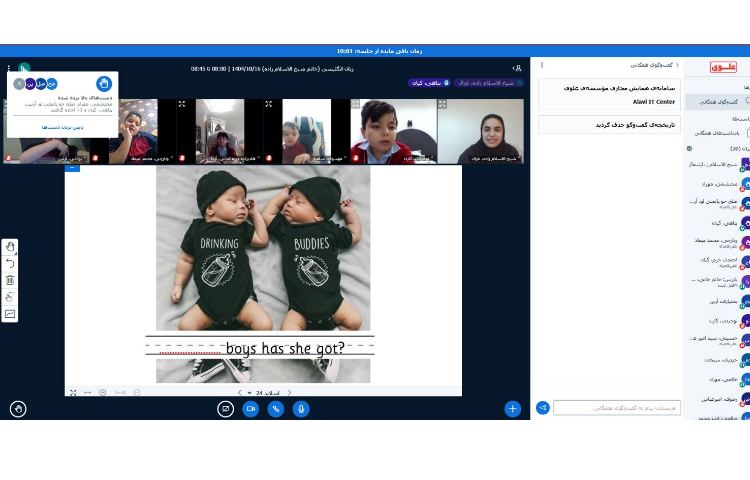Open the public chat options menu
The width and height of the screenshot is (750, 480).
click(542, 65)
